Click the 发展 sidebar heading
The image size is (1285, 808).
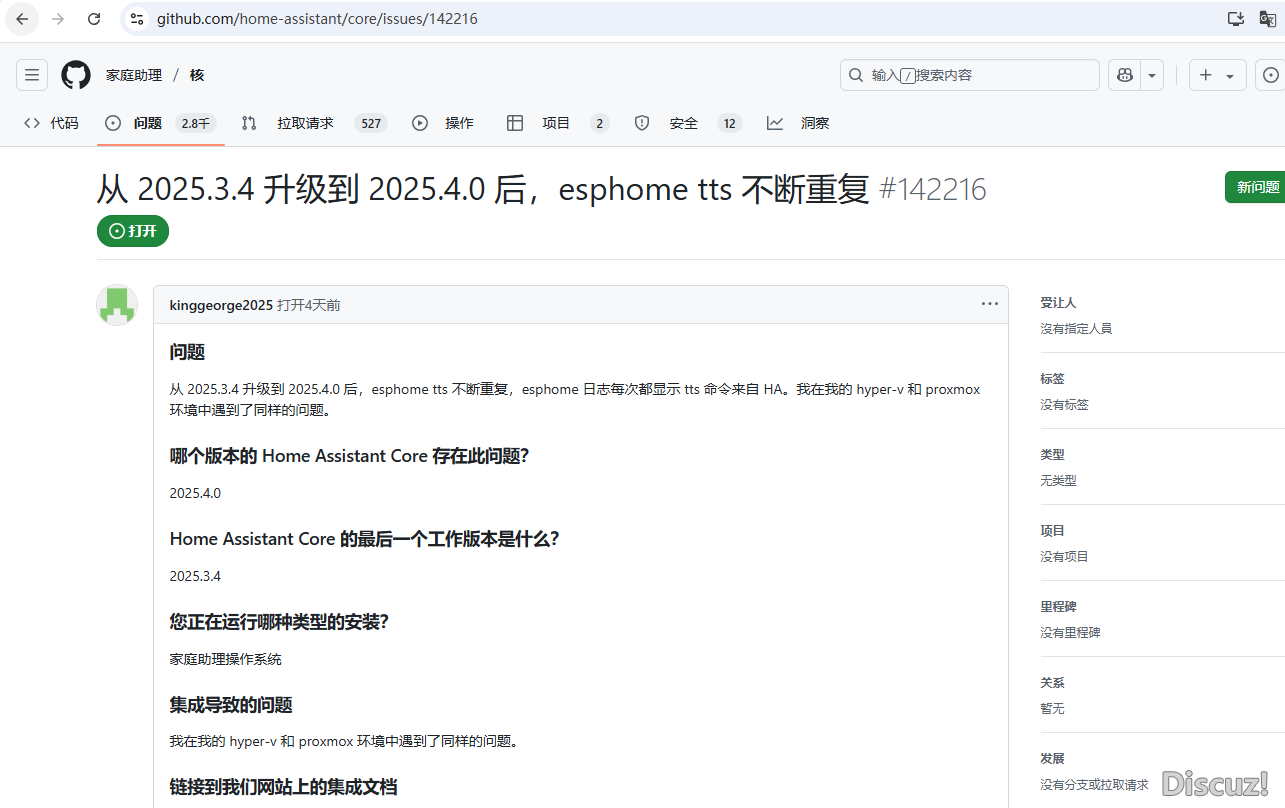[x=1052, y=758]
